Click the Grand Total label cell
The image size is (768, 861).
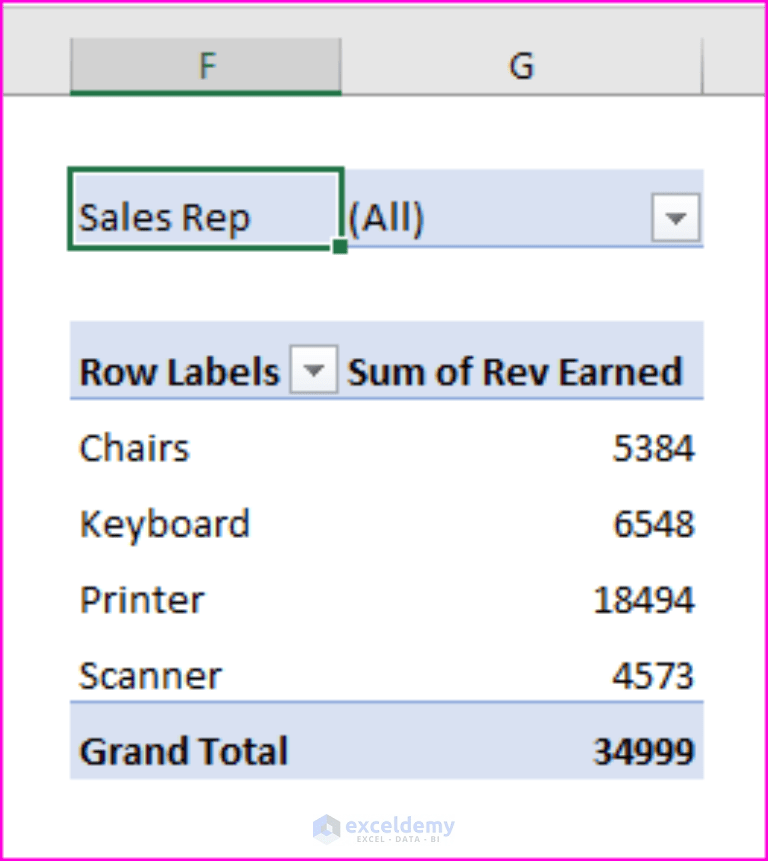click(x=183, y=750)
